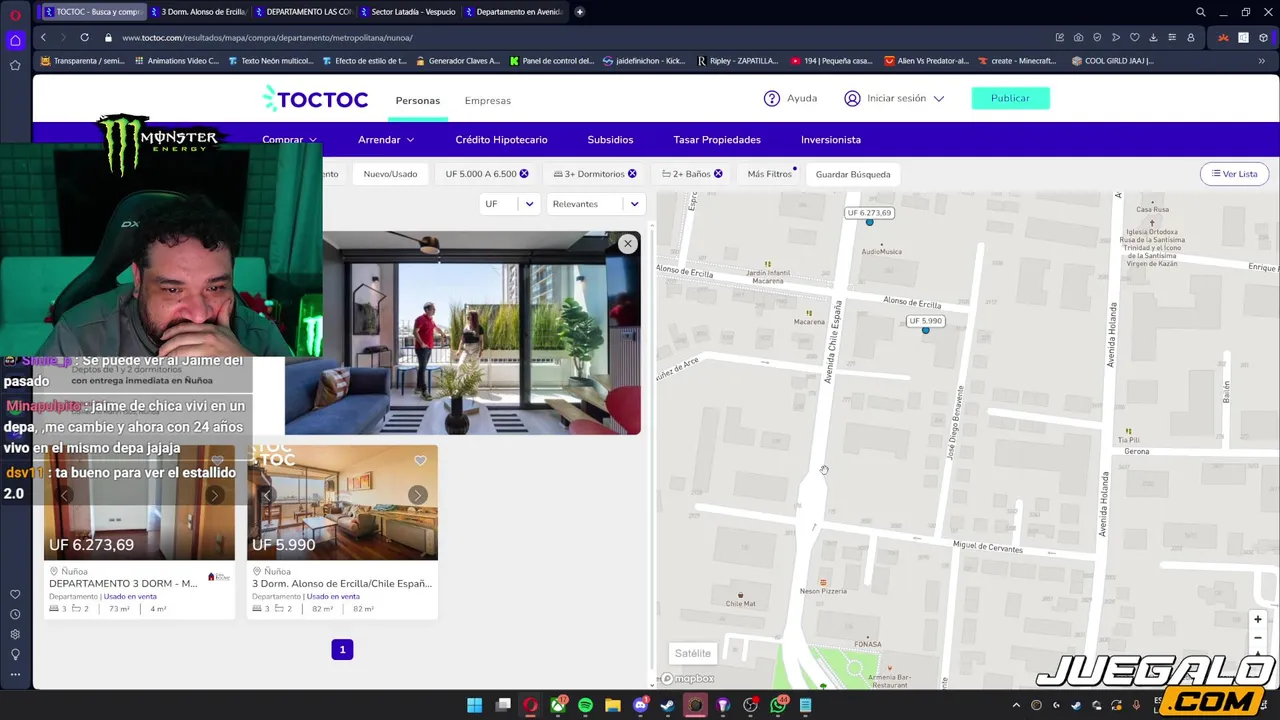1280x720 pixels.
Task: Open WhatsApp from the taskbar
Action: point(778,705)
